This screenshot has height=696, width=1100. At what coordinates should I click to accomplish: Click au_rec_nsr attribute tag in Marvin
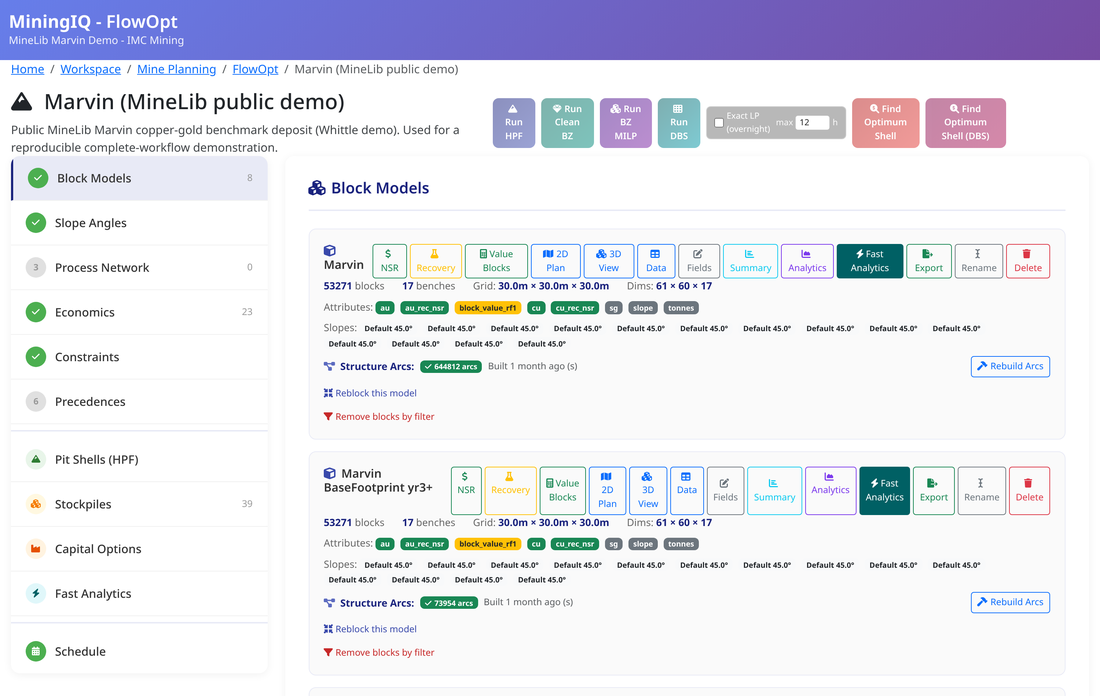pyautogui.click(x=424, y=308)
